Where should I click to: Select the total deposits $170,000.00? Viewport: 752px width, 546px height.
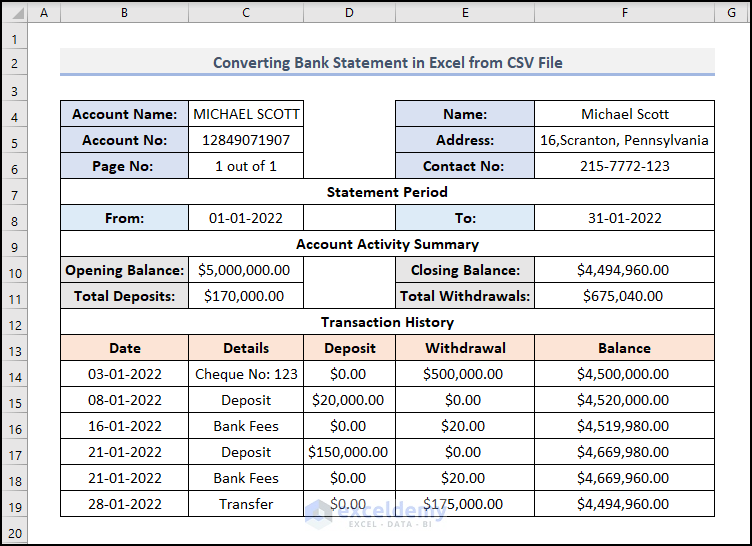coord(246,296)
